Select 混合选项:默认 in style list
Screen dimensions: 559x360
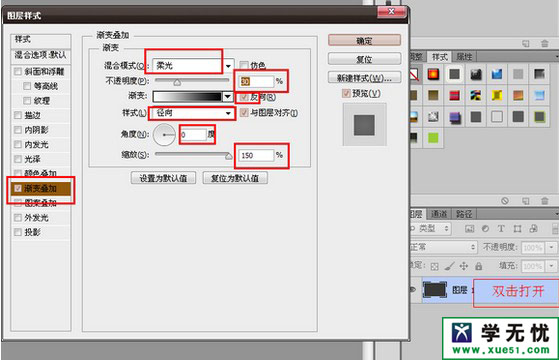tap(41, 55)
